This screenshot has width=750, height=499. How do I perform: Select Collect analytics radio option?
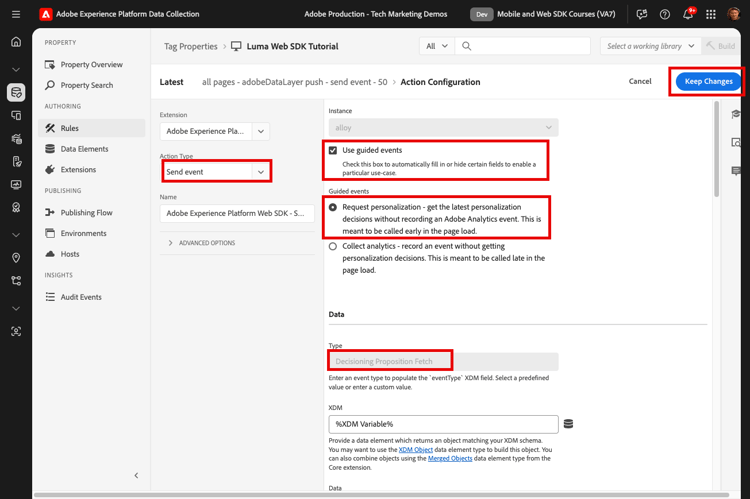coord(333,246)
